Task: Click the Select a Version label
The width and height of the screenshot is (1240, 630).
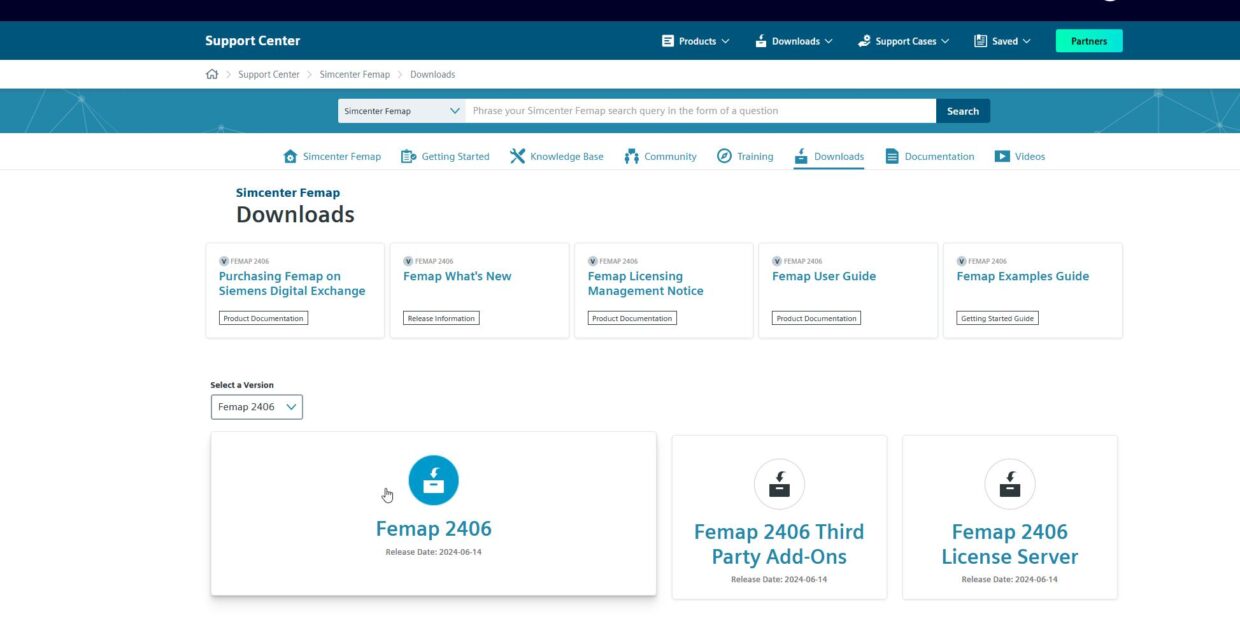Action: point(242,385)
